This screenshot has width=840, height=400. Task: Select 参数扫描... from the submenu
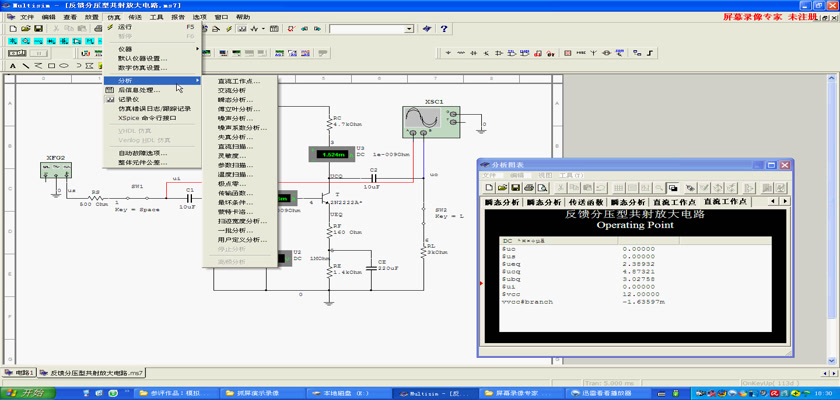(239, 165)
